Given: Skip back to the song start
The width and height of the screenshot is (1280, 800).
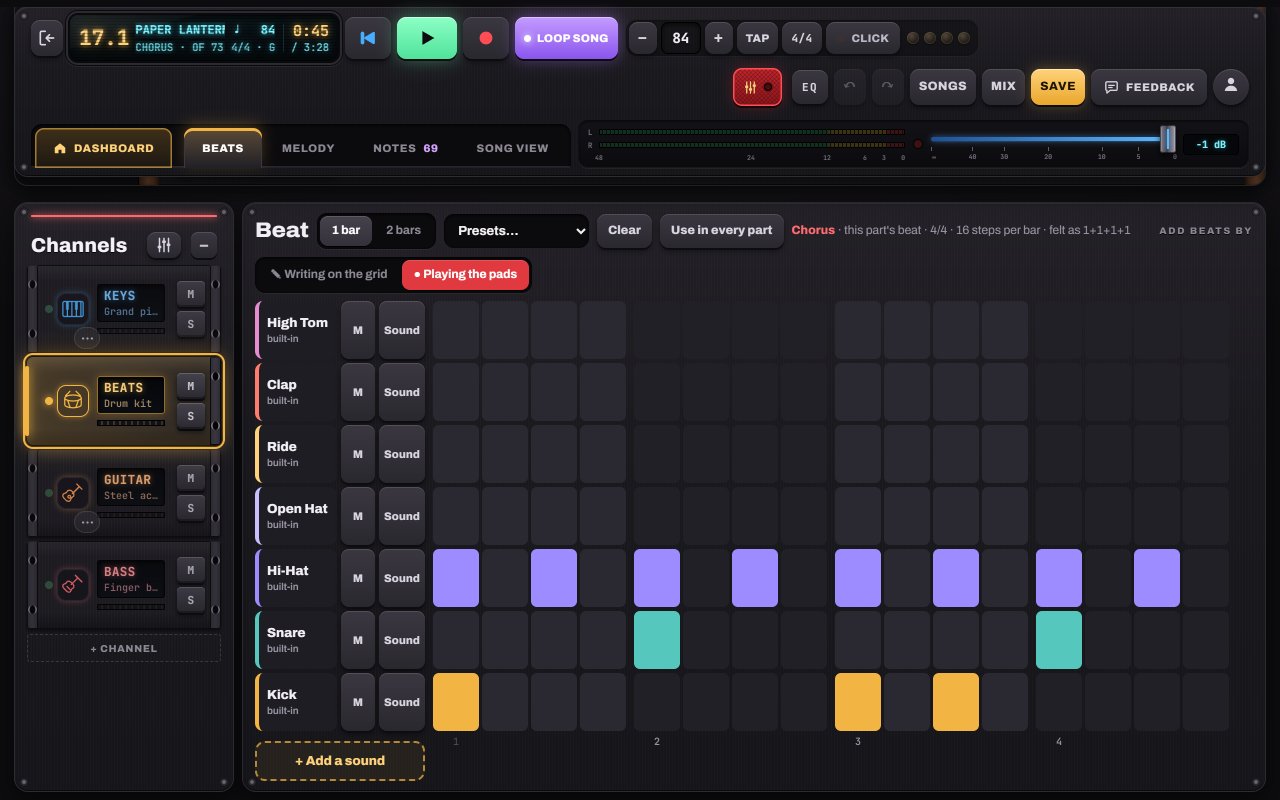Looking at the screenshot, I should coord(368,38).
